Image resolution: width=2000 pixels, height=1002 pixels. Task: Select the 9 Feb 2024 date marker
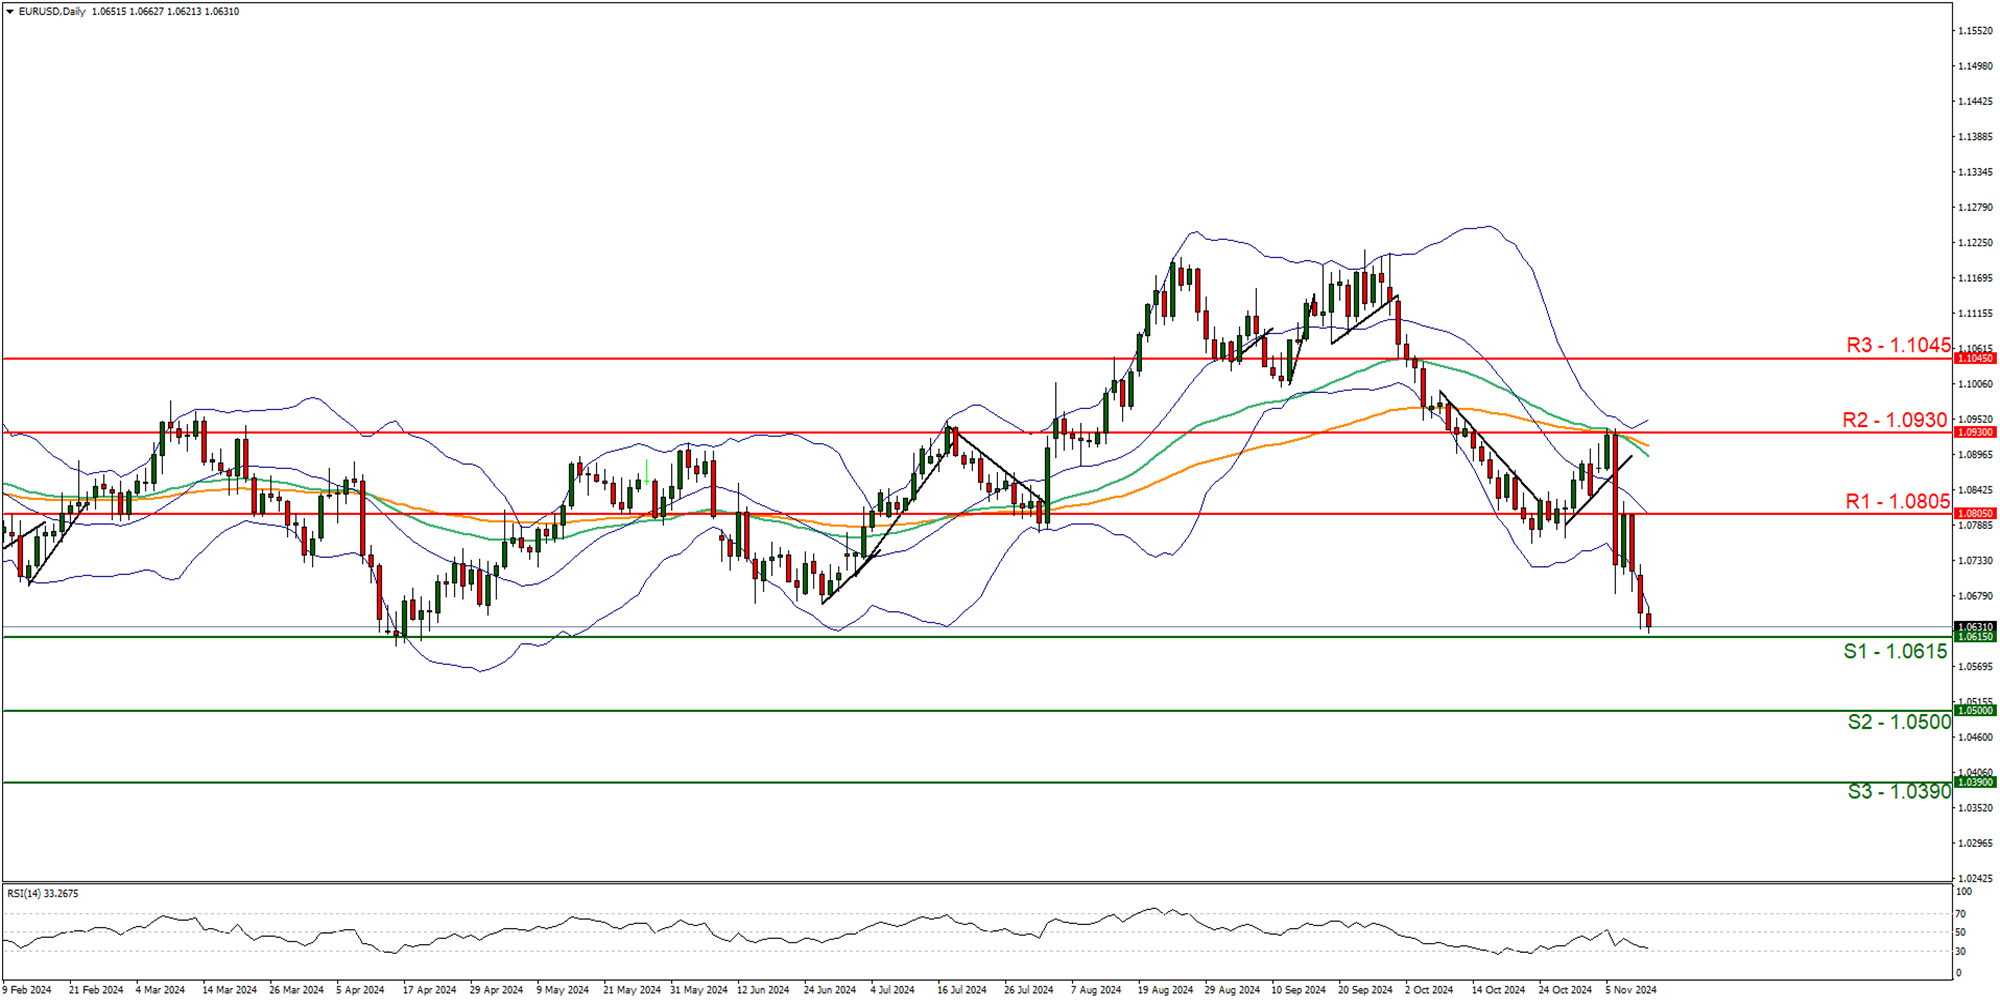pos(27,990)
